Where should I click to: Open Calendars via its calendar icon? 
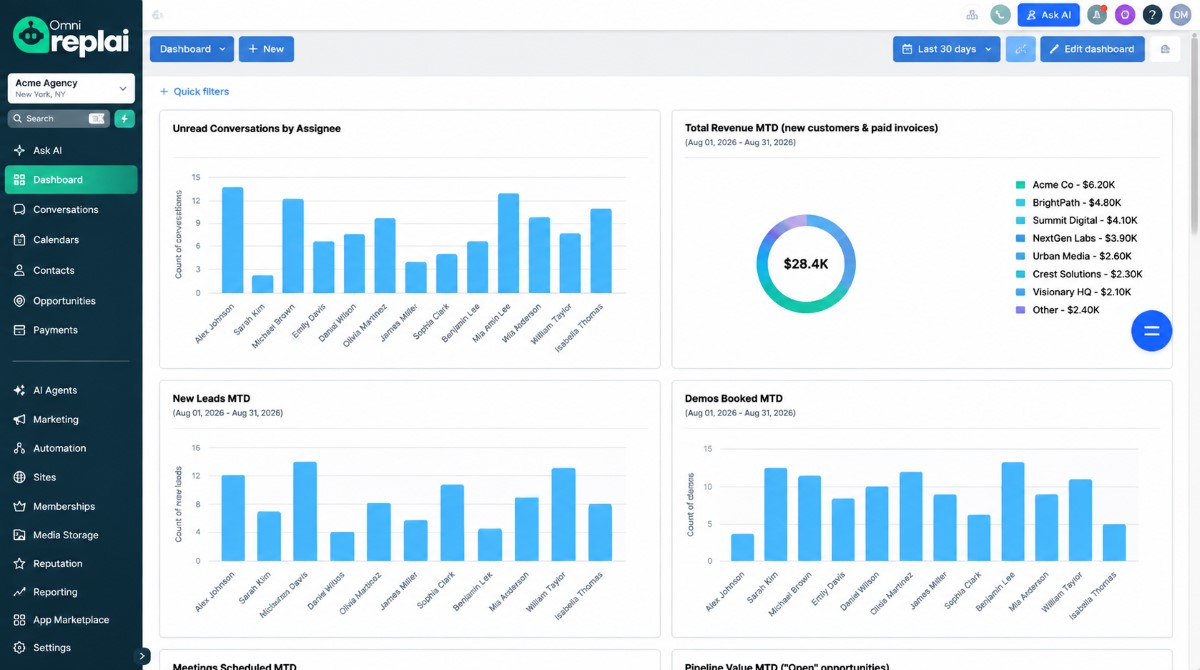click(19, 240)
